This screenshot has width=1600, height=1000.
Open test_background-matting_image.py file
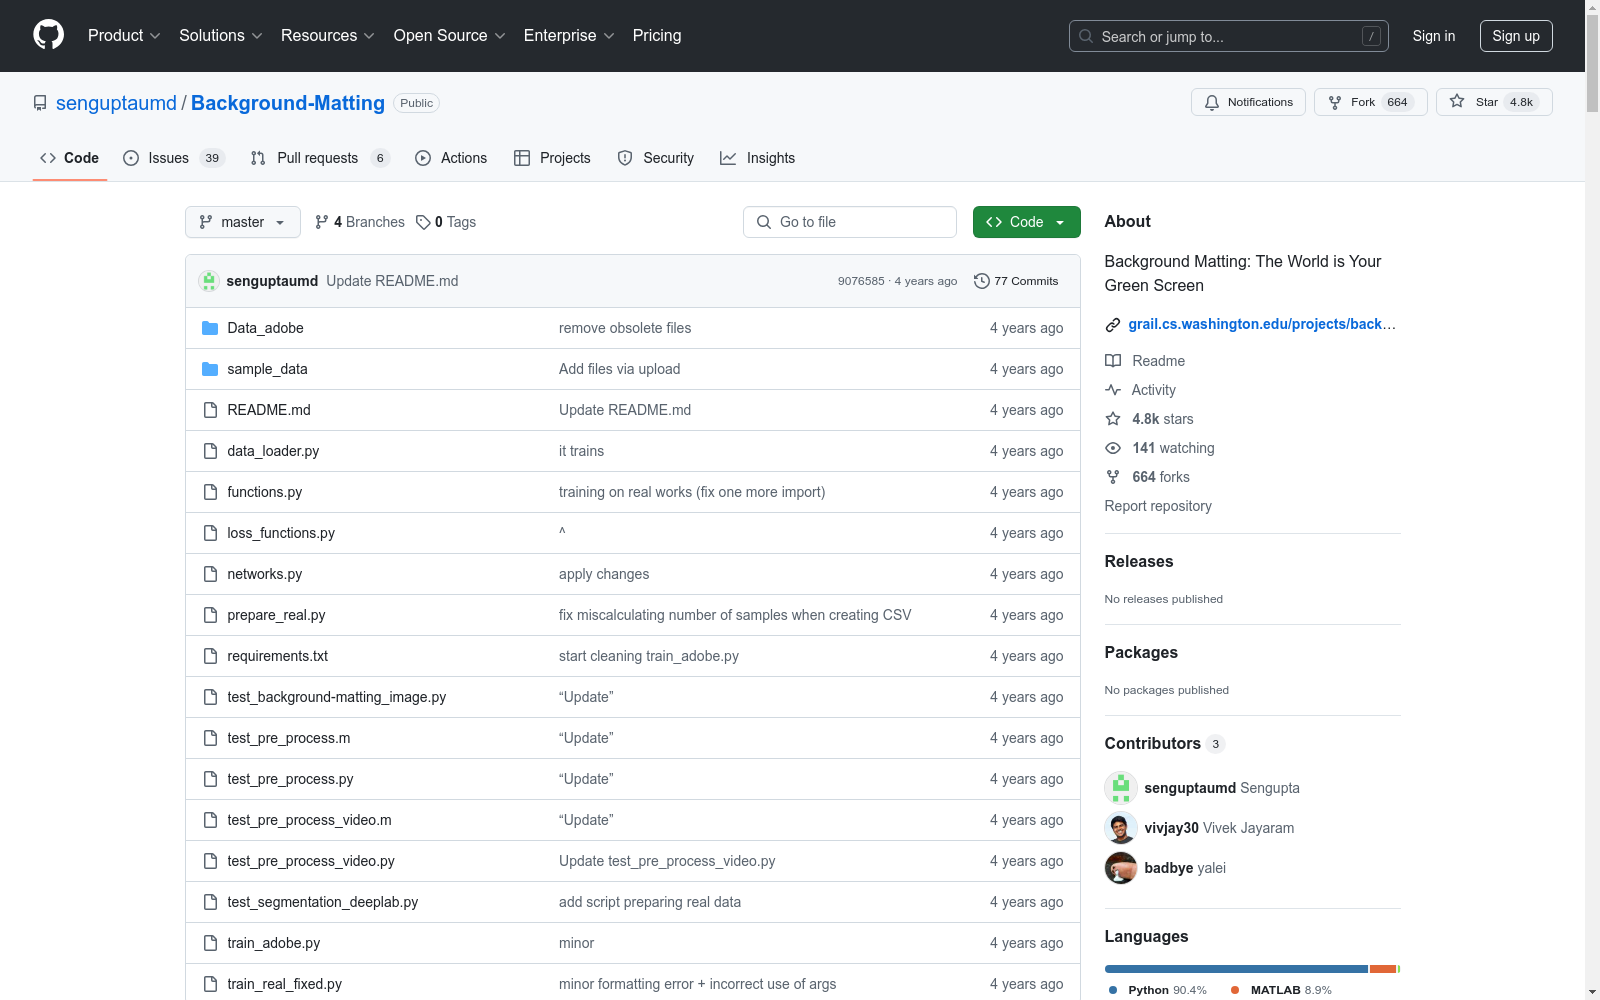coord(337,697)
